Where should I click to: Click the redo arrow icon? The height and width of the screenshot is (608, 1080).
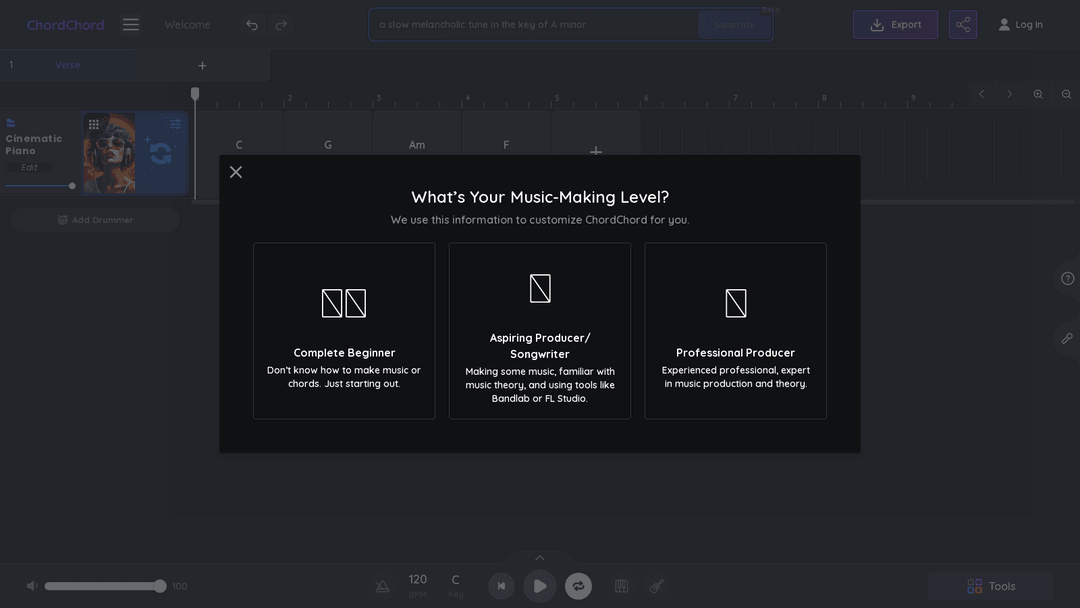pyautogui.click(x=281, y=25)
